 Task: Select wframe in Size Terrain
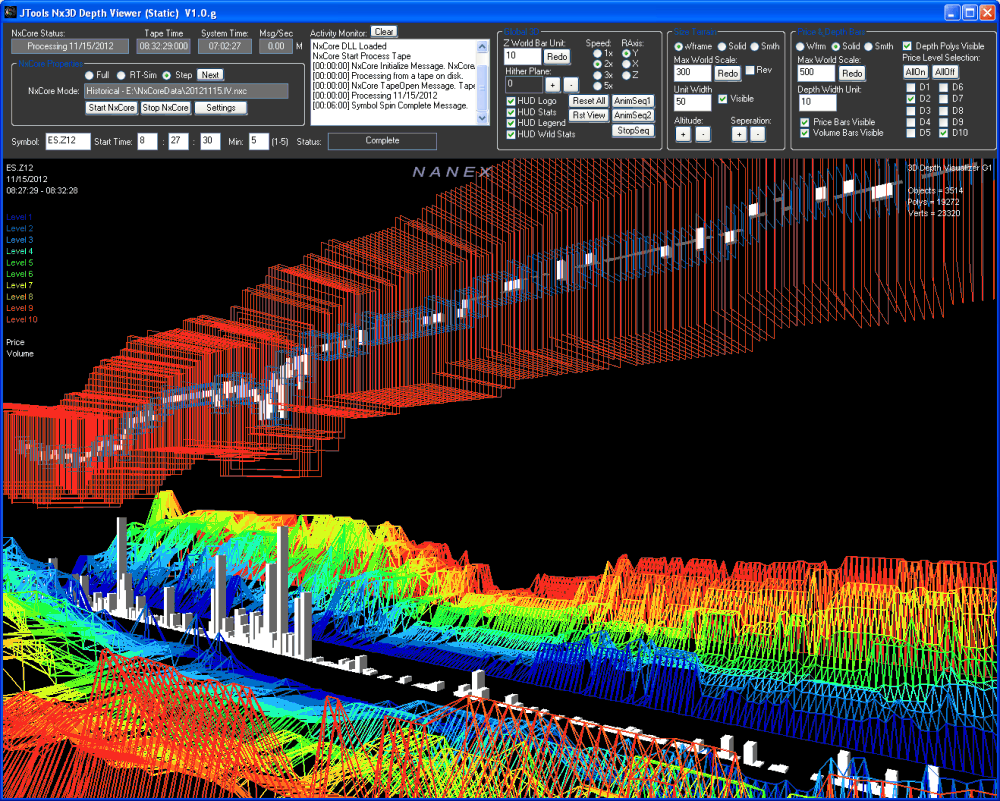679,47
